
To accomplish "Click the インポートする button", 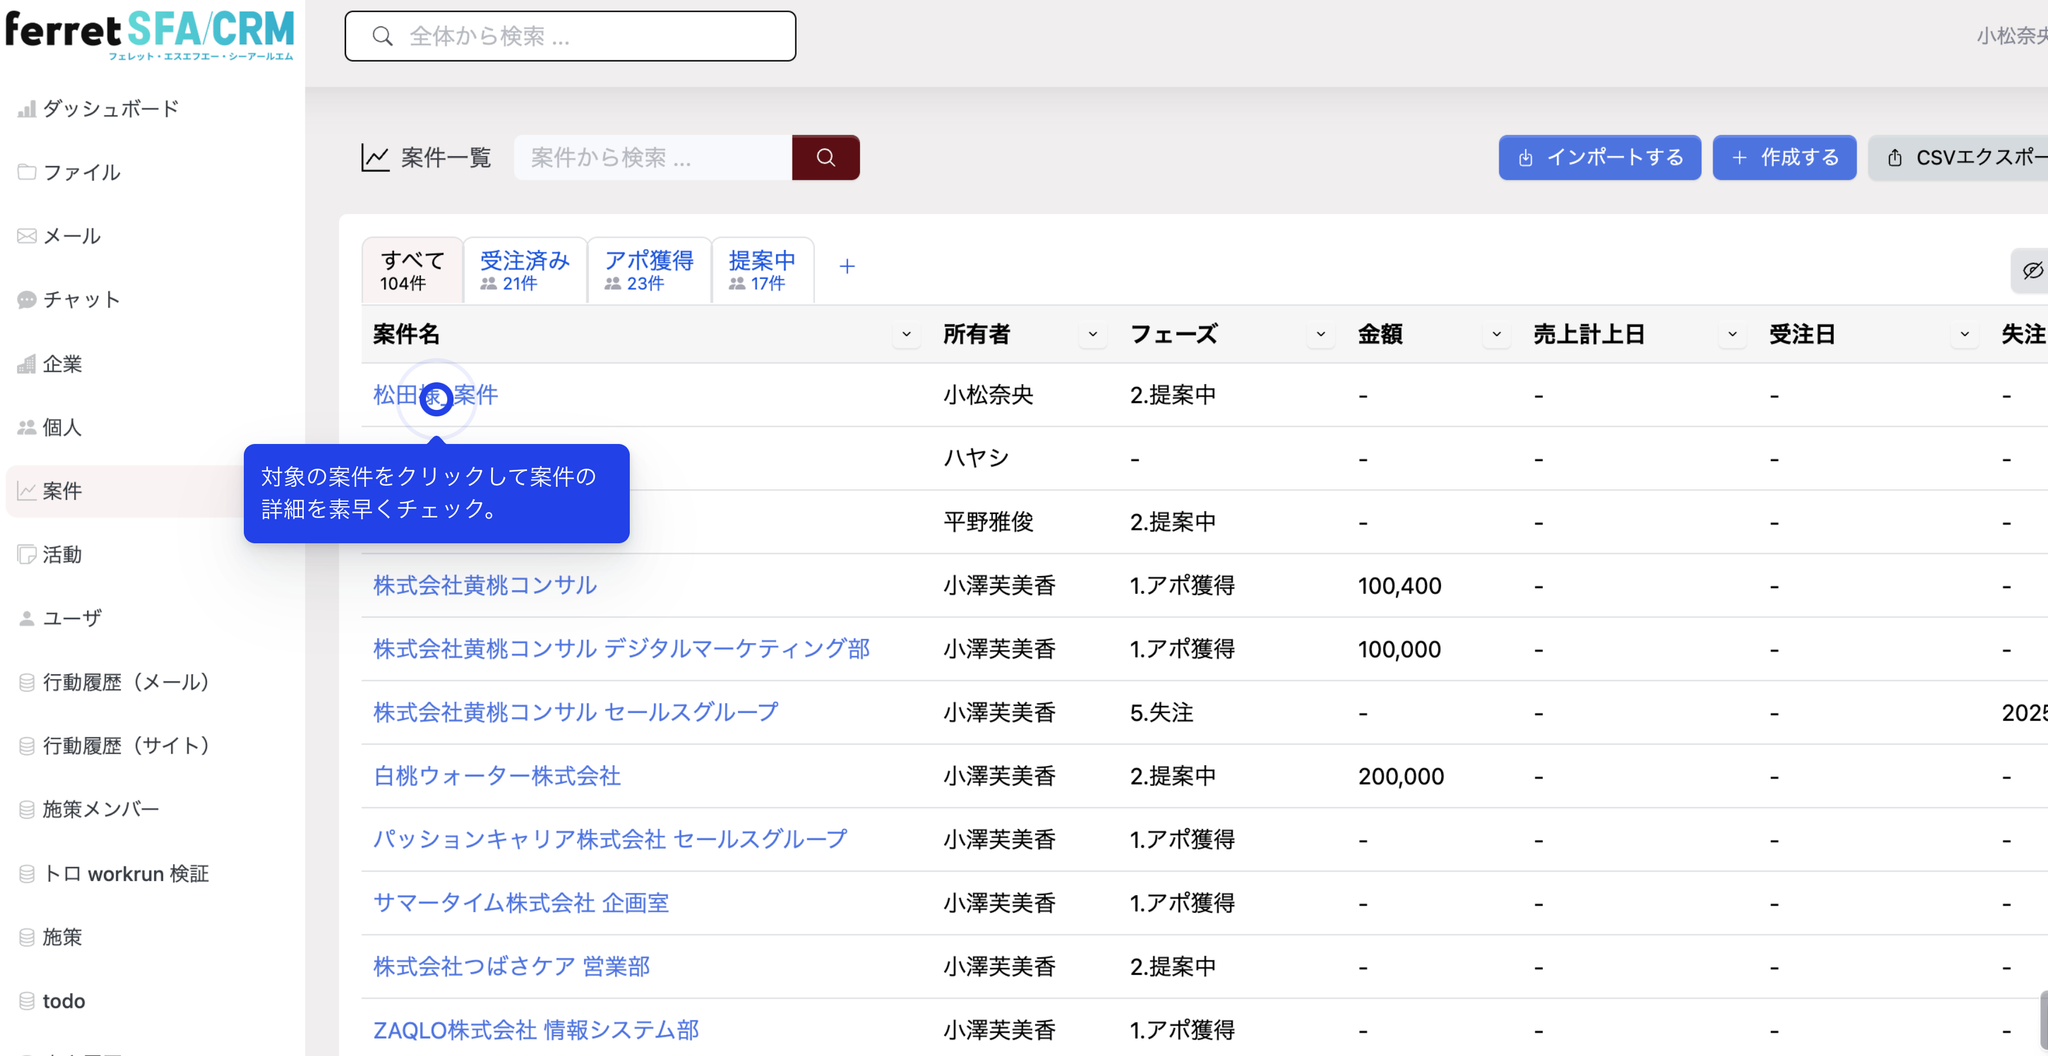I will tap(1599, 157).
